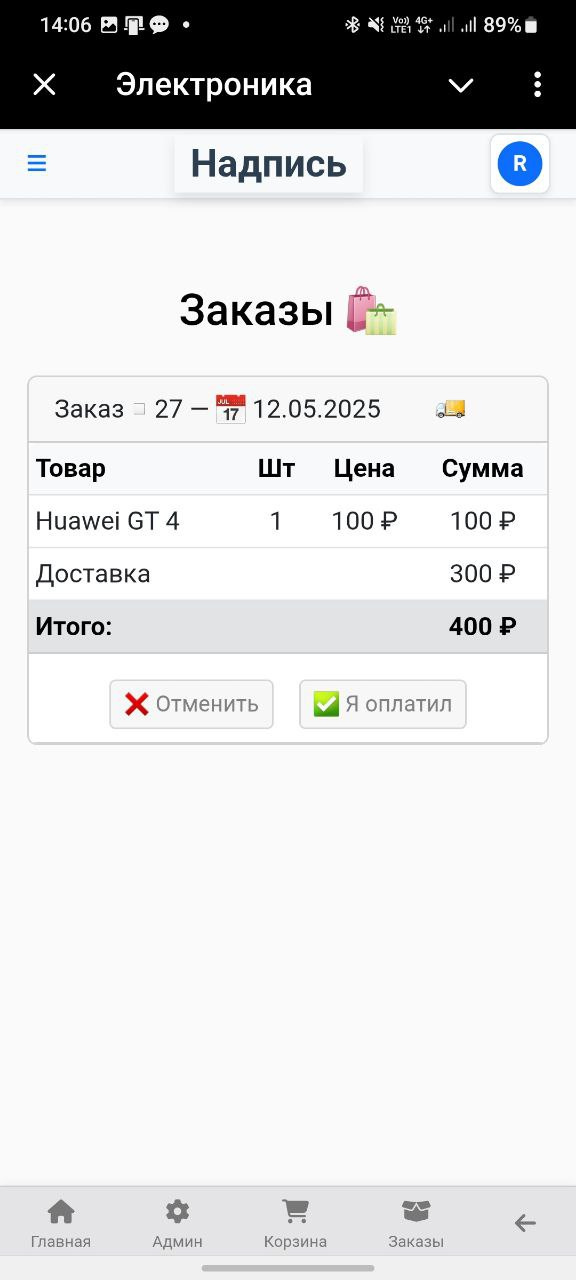The height and width of the screenshot is (1280, 576).
Task: Open the Админ settings tab
Action: (177, 1224)
